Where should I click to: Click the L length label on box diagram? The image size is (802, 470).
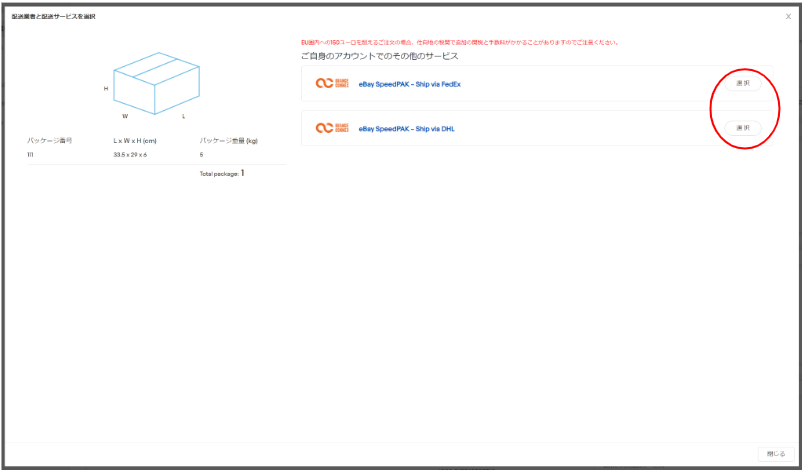tap(183, 117)
